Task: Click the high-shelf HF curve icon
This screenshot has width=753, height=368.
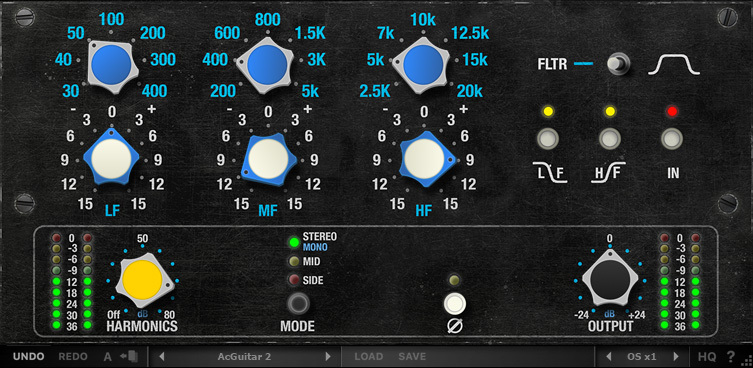Action: click(608, 173)
